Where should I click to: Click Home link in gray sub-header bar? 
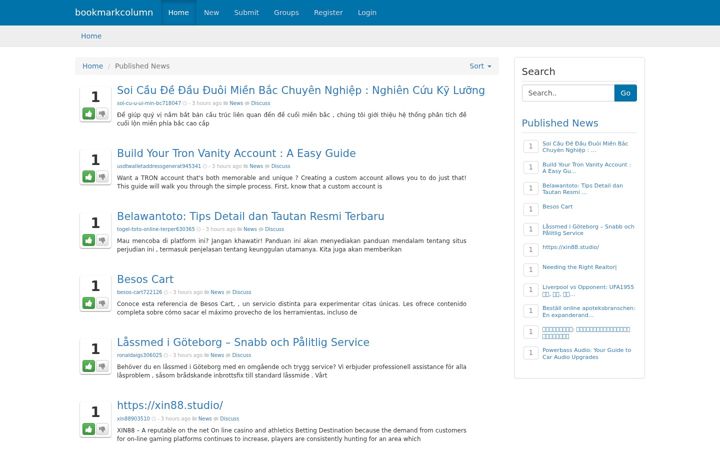click(91, 36)
